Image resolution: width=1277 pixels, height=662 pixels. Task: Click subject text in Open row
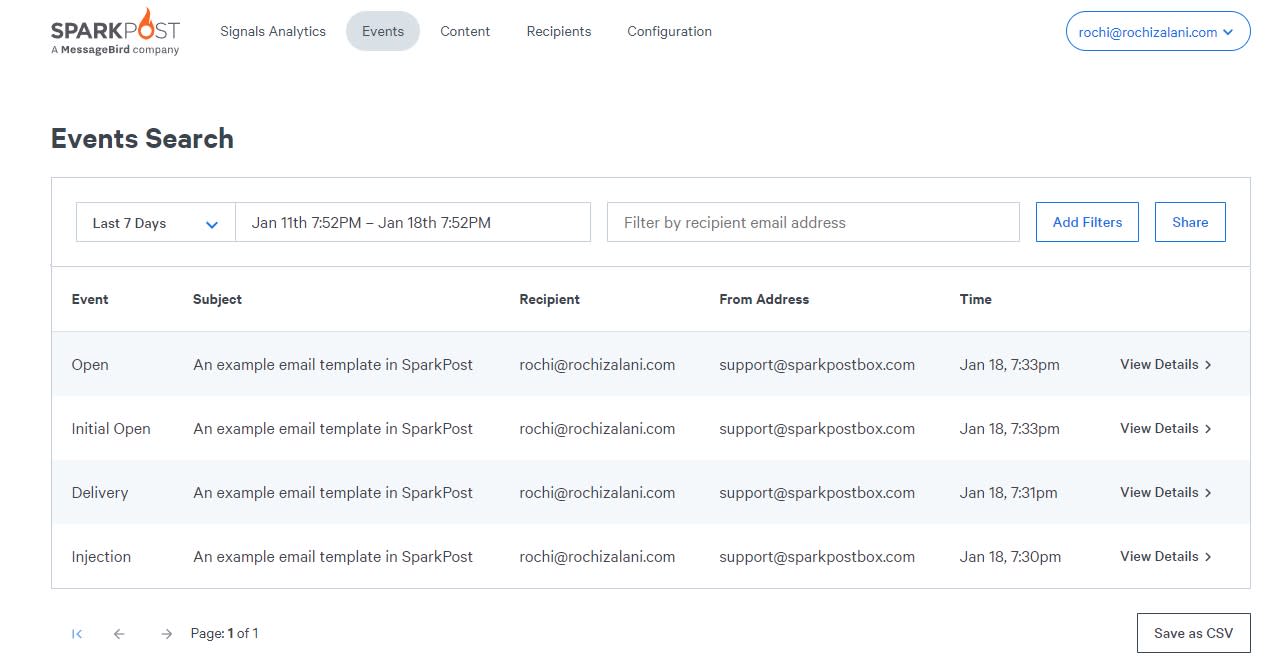(x=333, y=365)
